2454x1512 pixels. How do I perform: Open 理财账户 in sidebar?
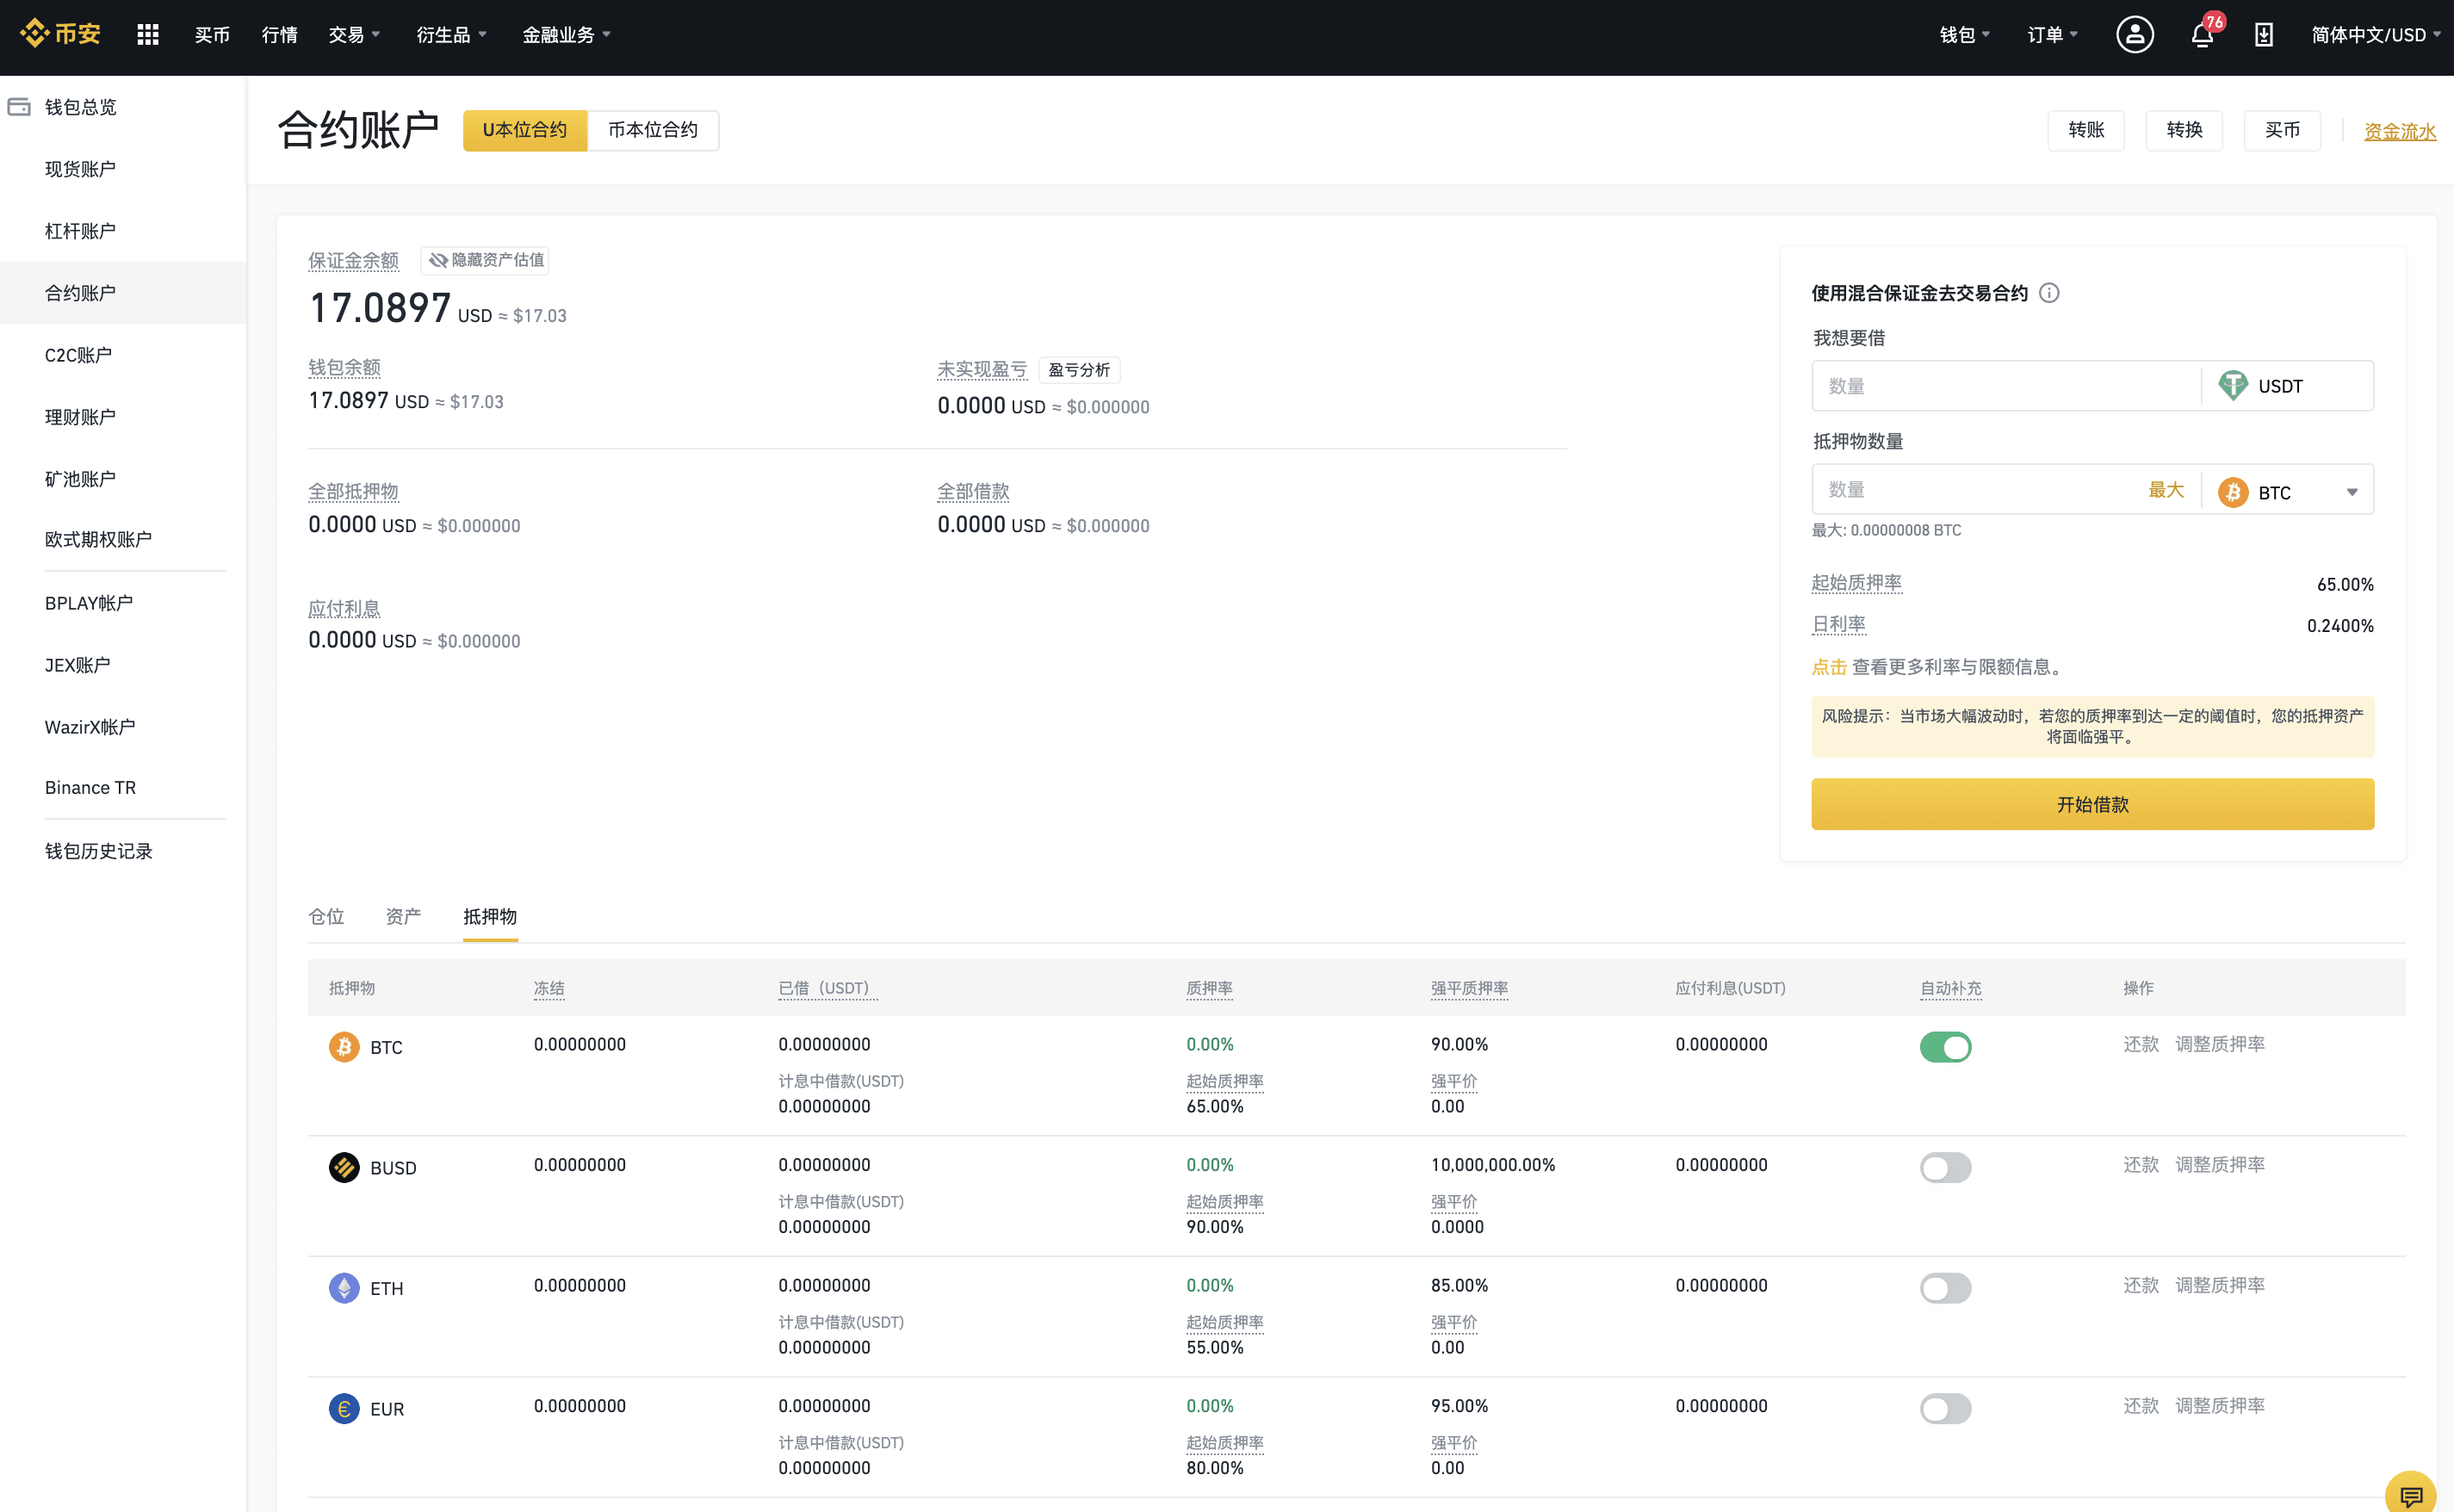point(81,417)
